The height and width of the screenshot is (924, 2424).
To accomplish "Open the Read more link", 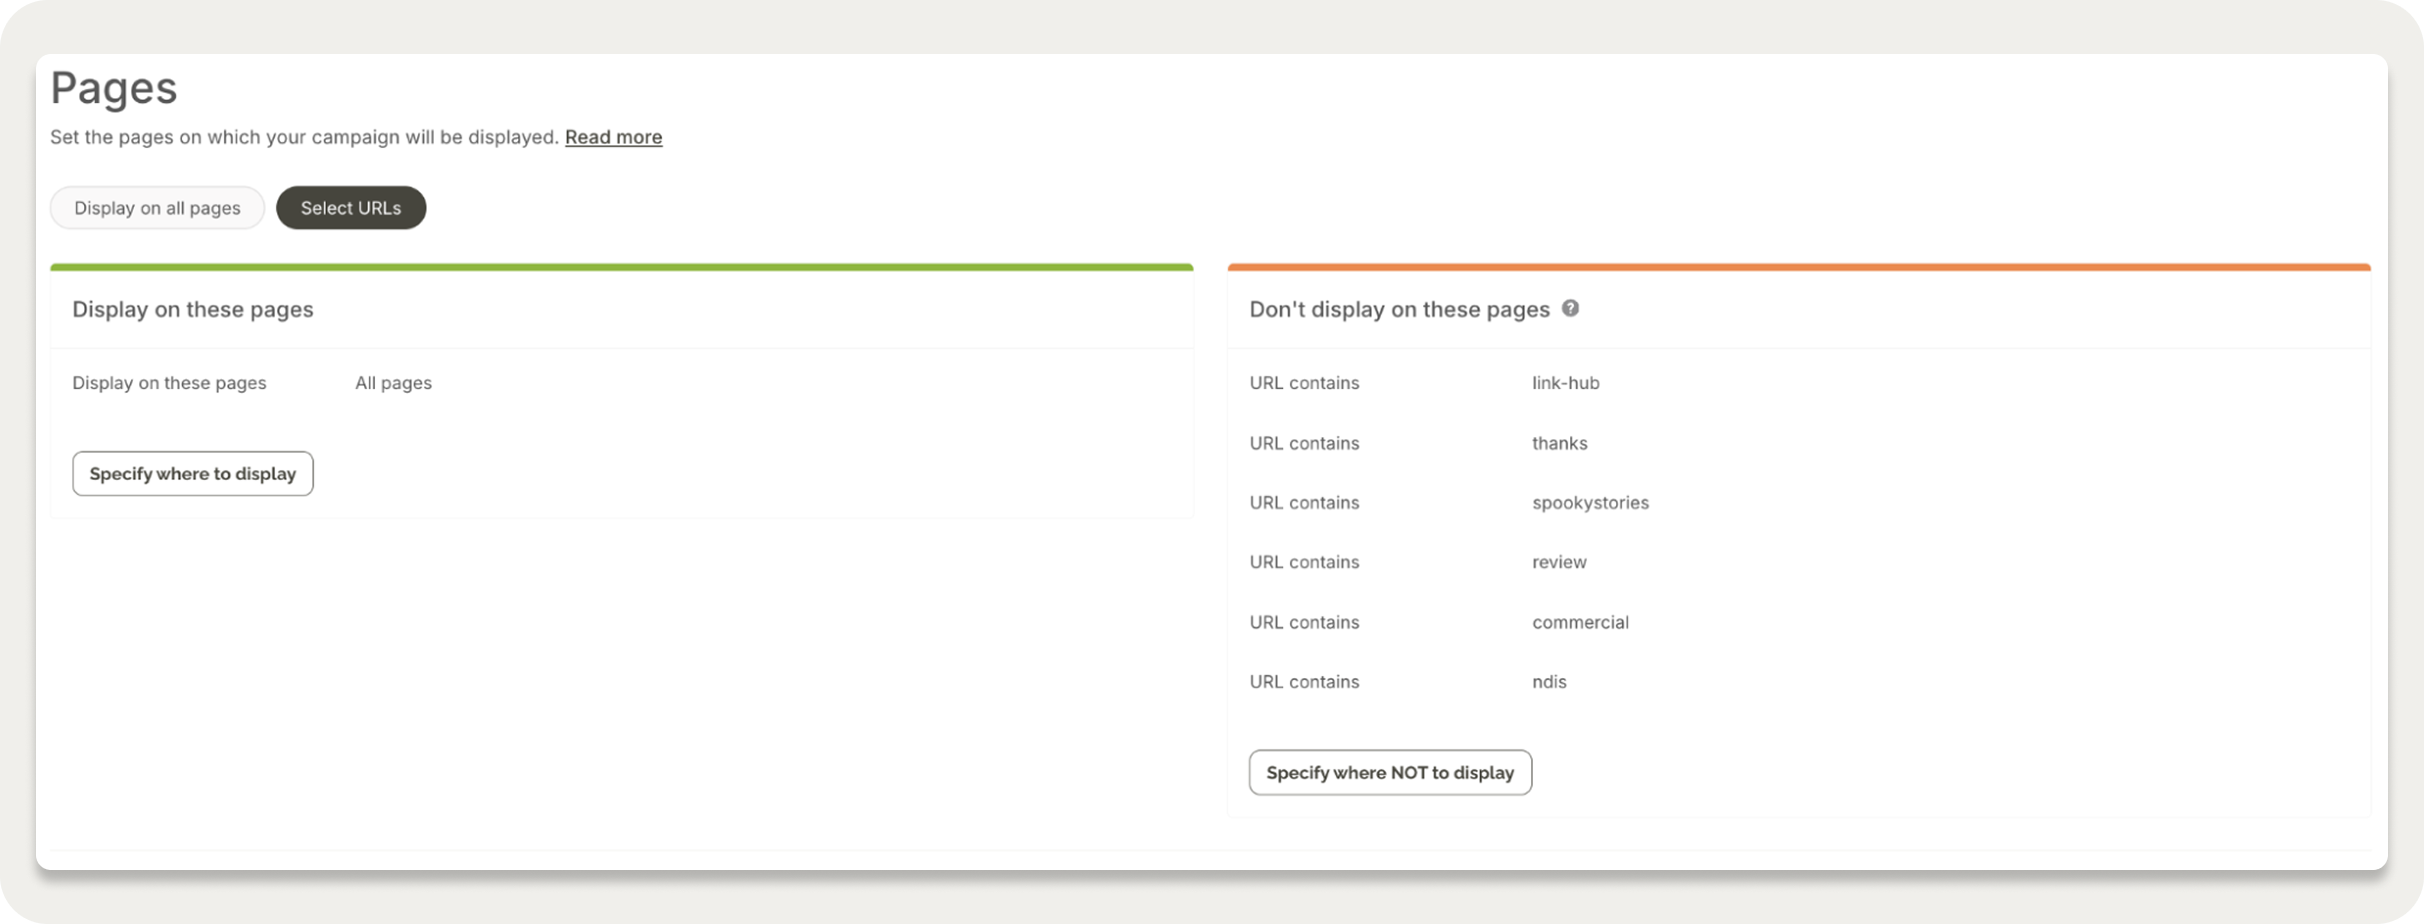I will point(613,137).
